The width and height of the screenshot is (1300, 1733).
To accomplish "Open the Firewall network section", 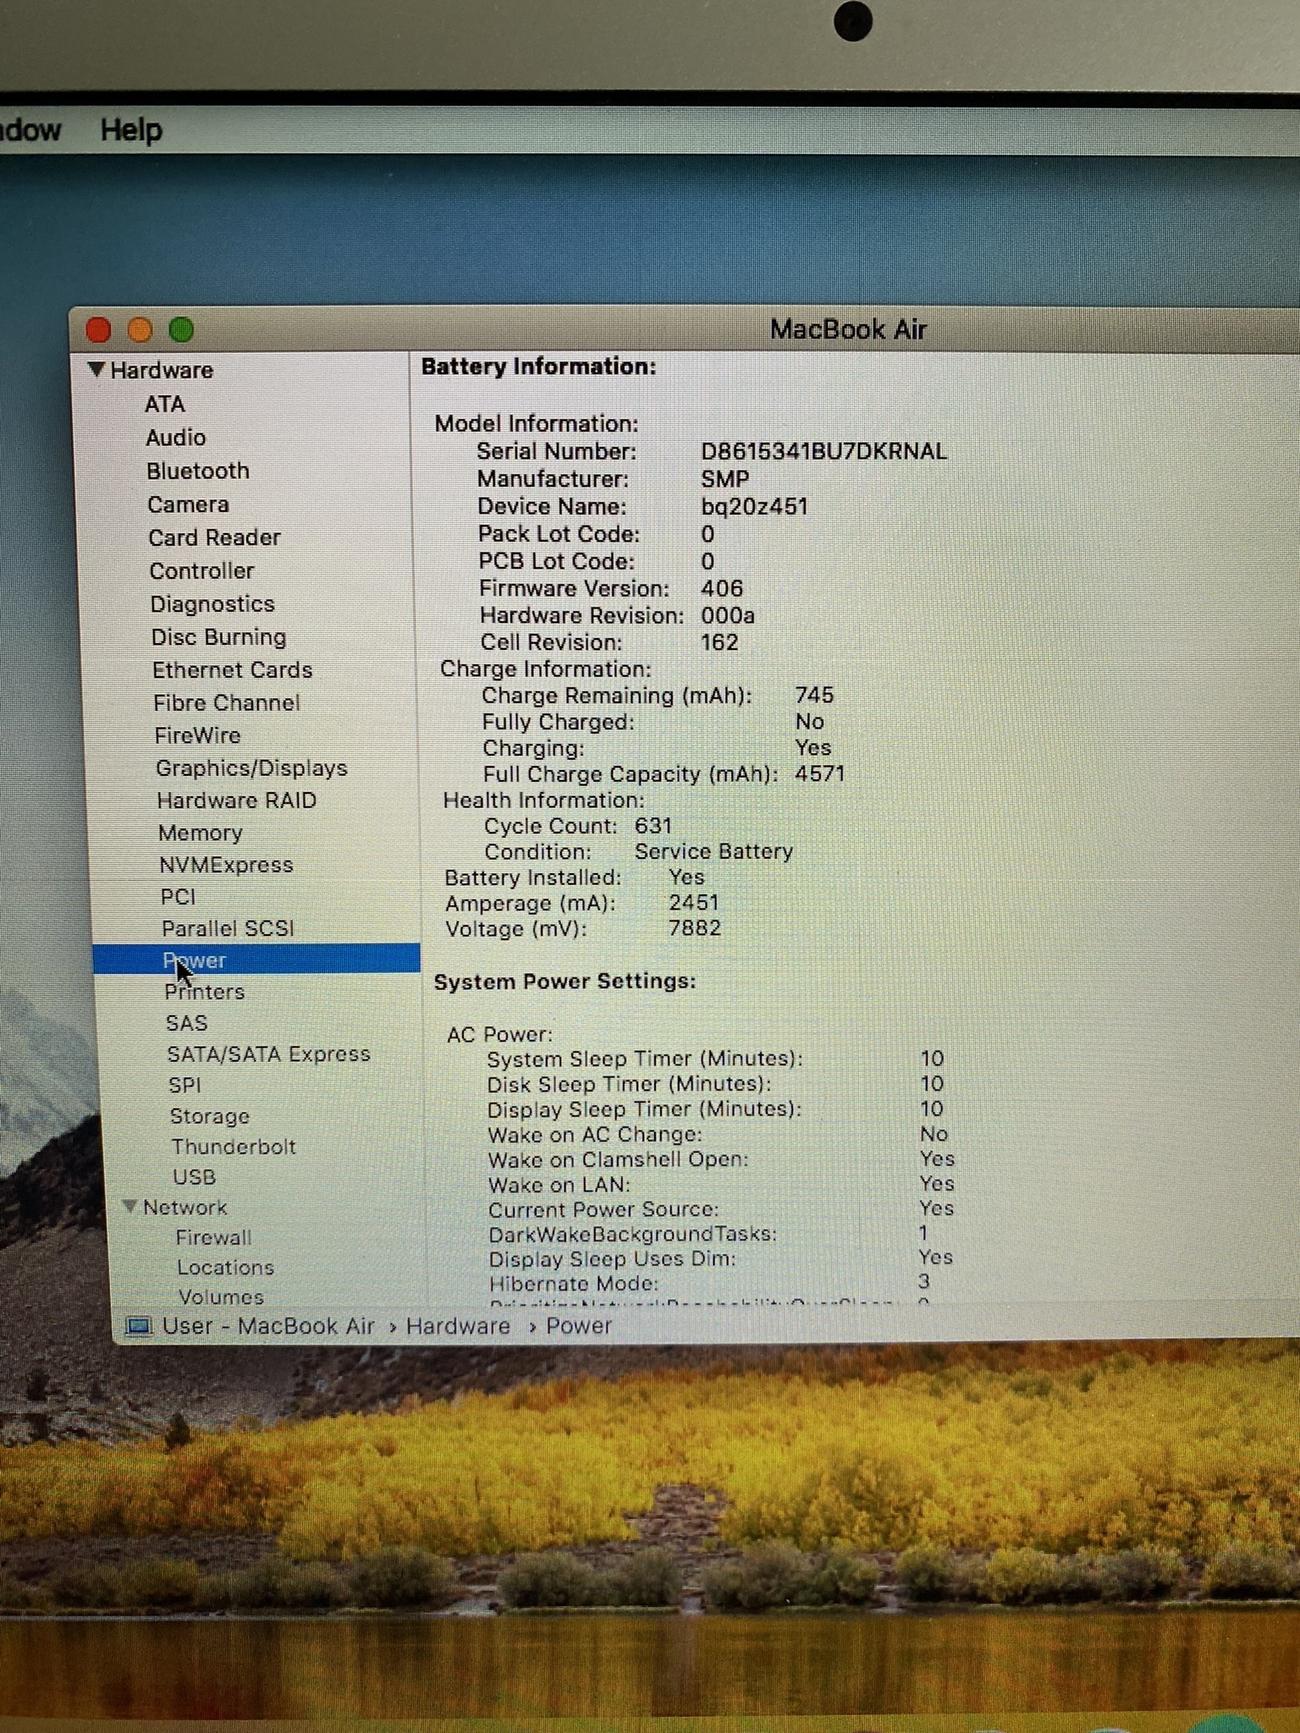I will click(213, 1238).
